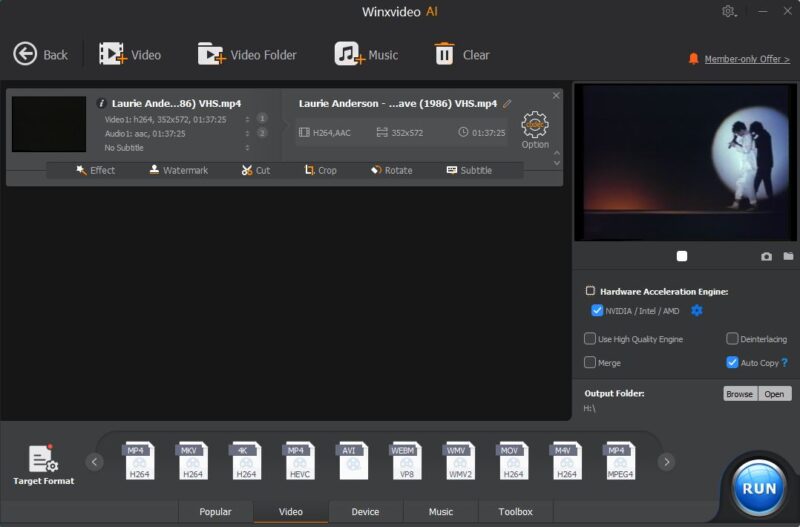Open snapshot folder icon under preview
This screenshot has width=800, height=527.
tap(788, 256)
